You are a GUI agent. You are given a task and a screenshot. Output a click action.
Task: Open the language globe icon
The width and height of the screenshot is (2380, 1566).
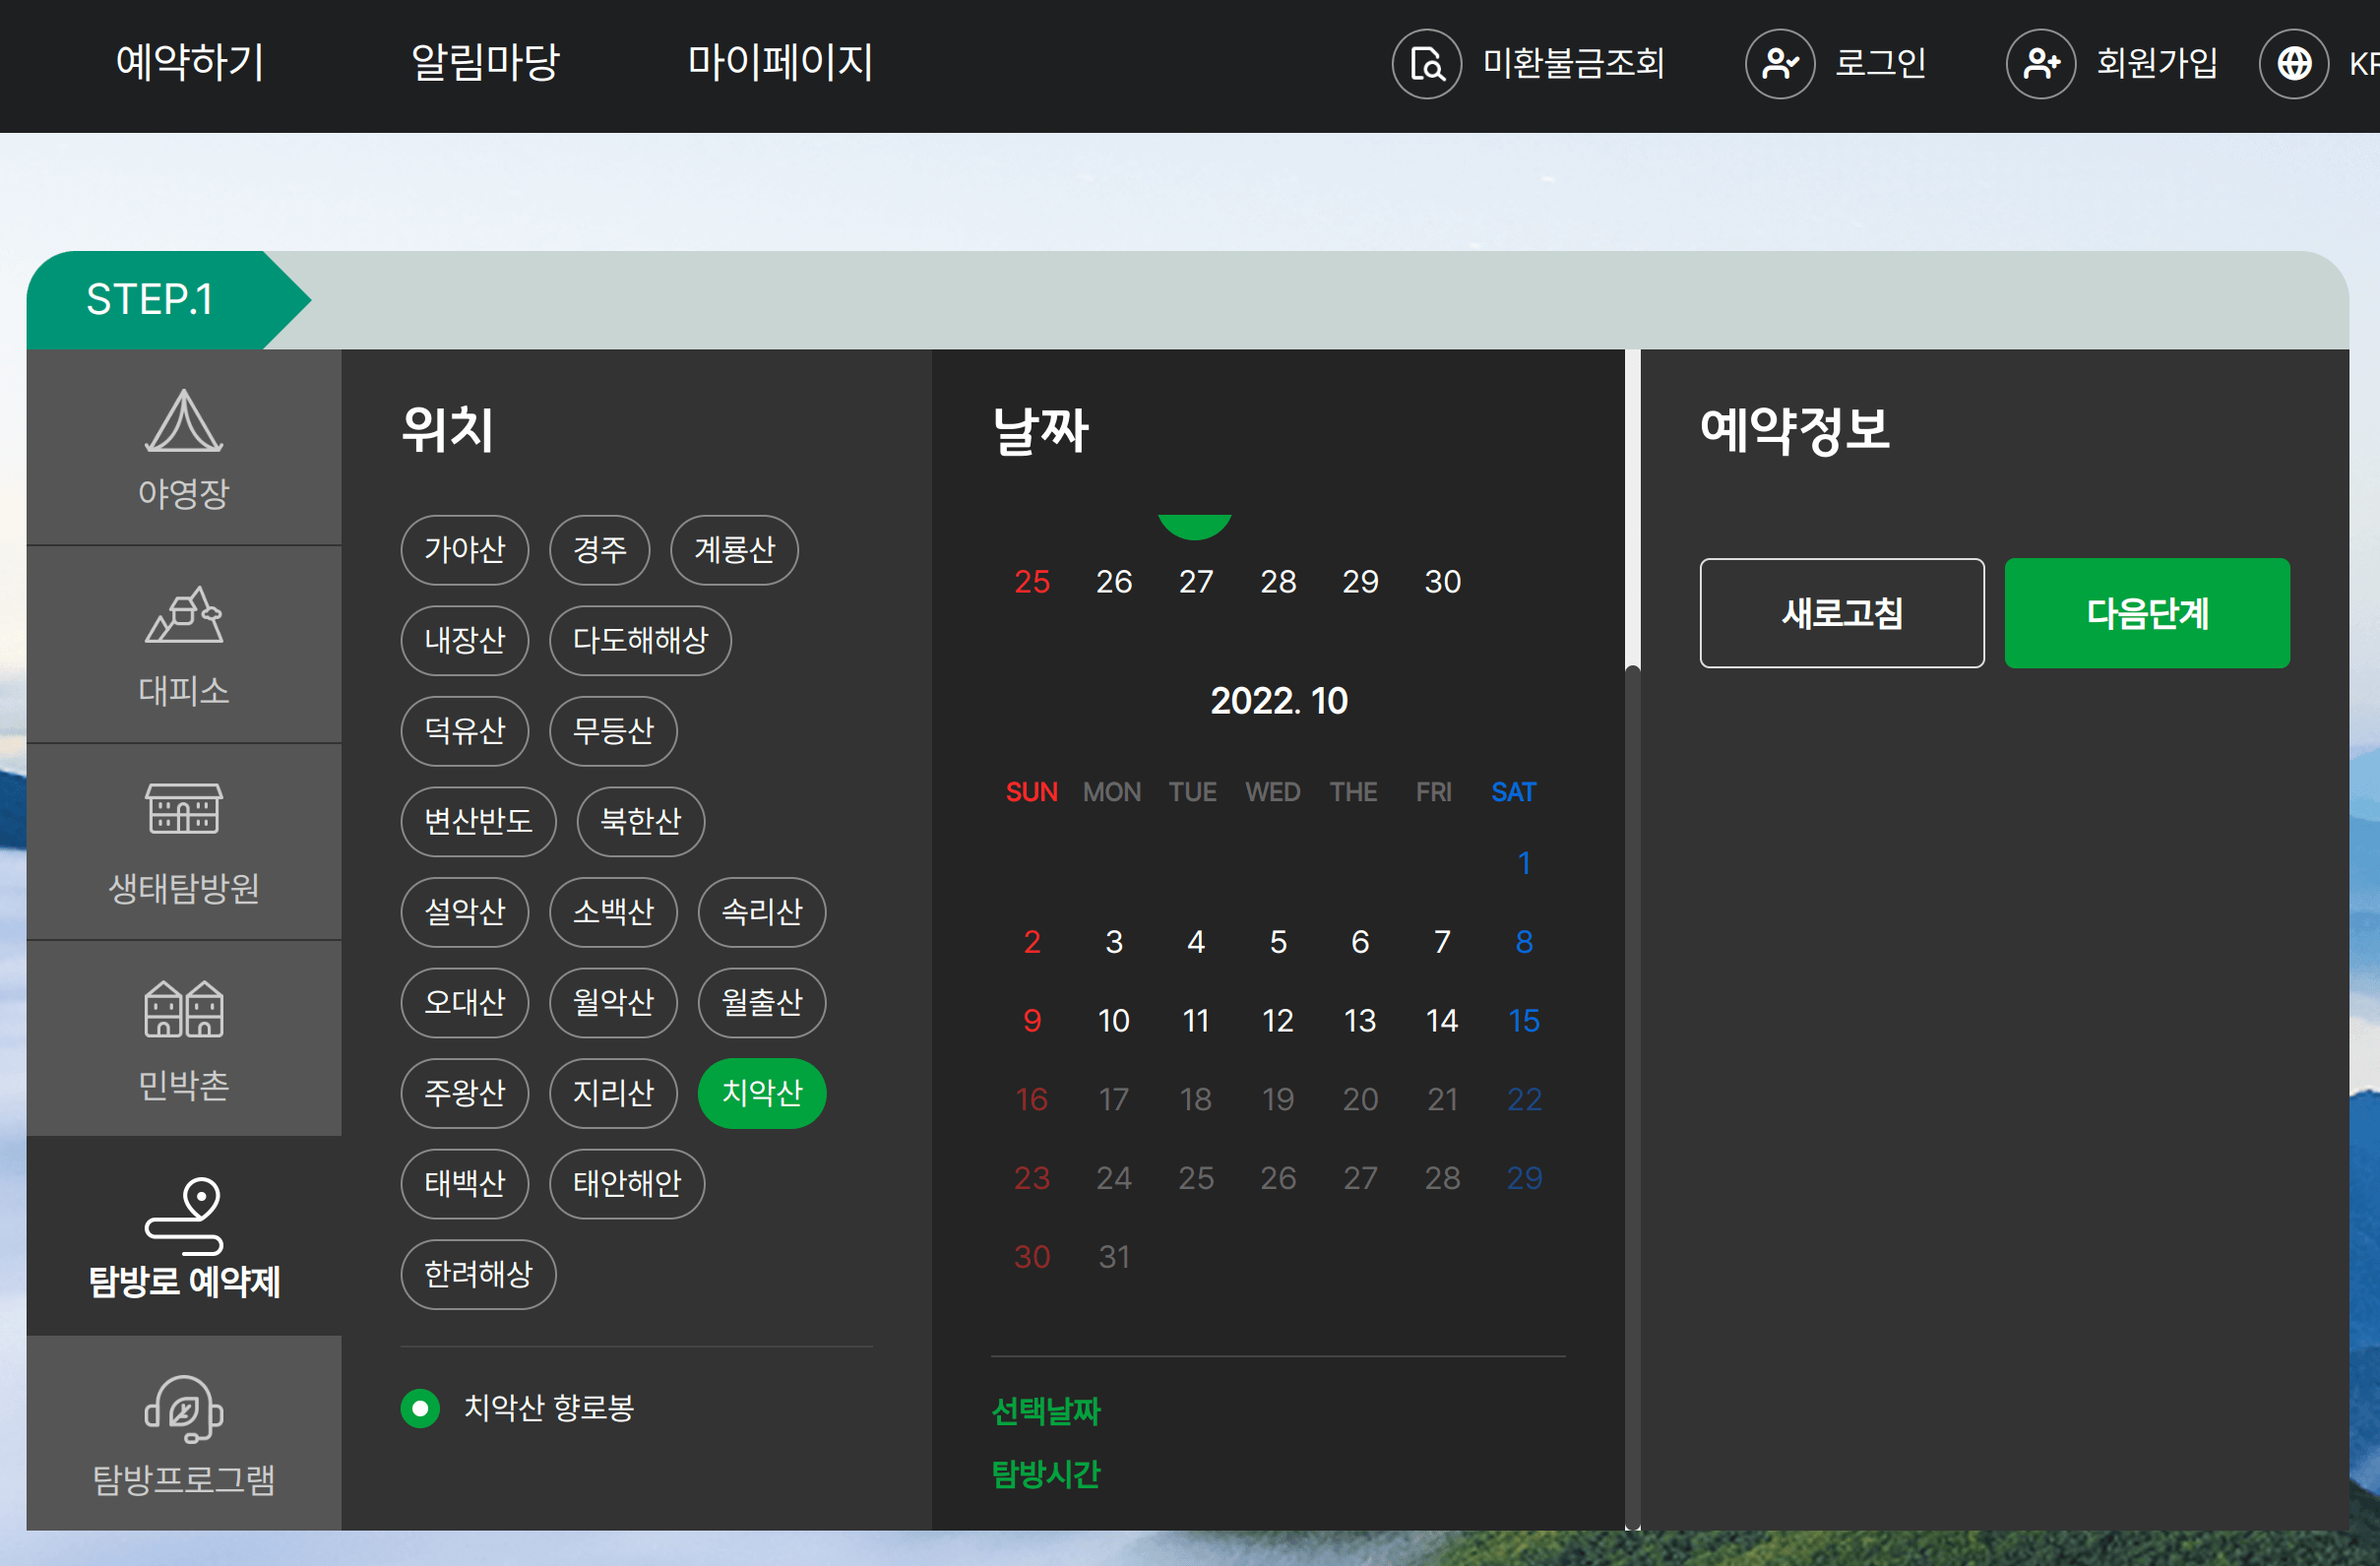point(2294,63)
